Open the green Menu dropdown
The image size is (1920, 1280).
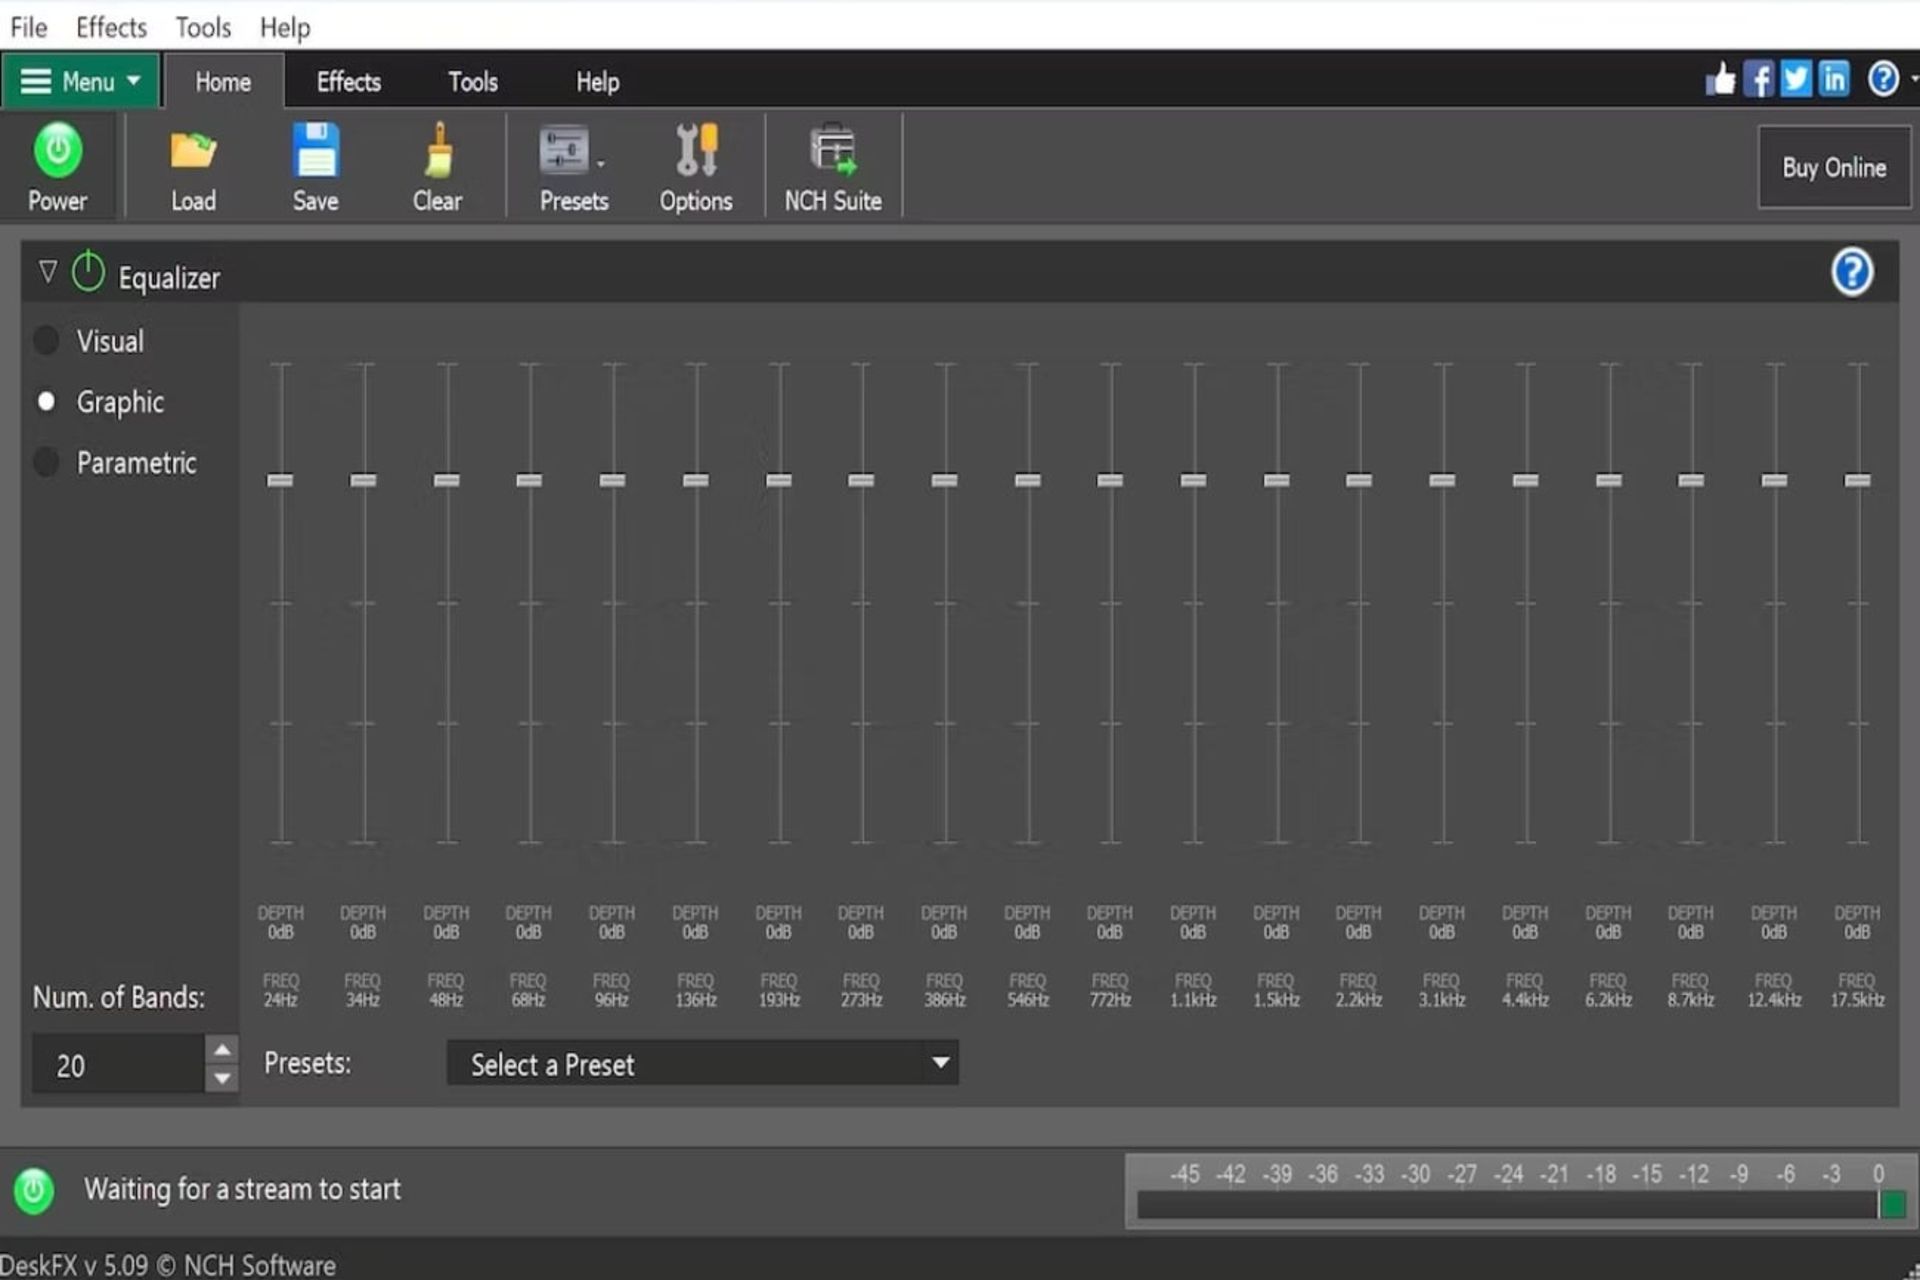80,81
